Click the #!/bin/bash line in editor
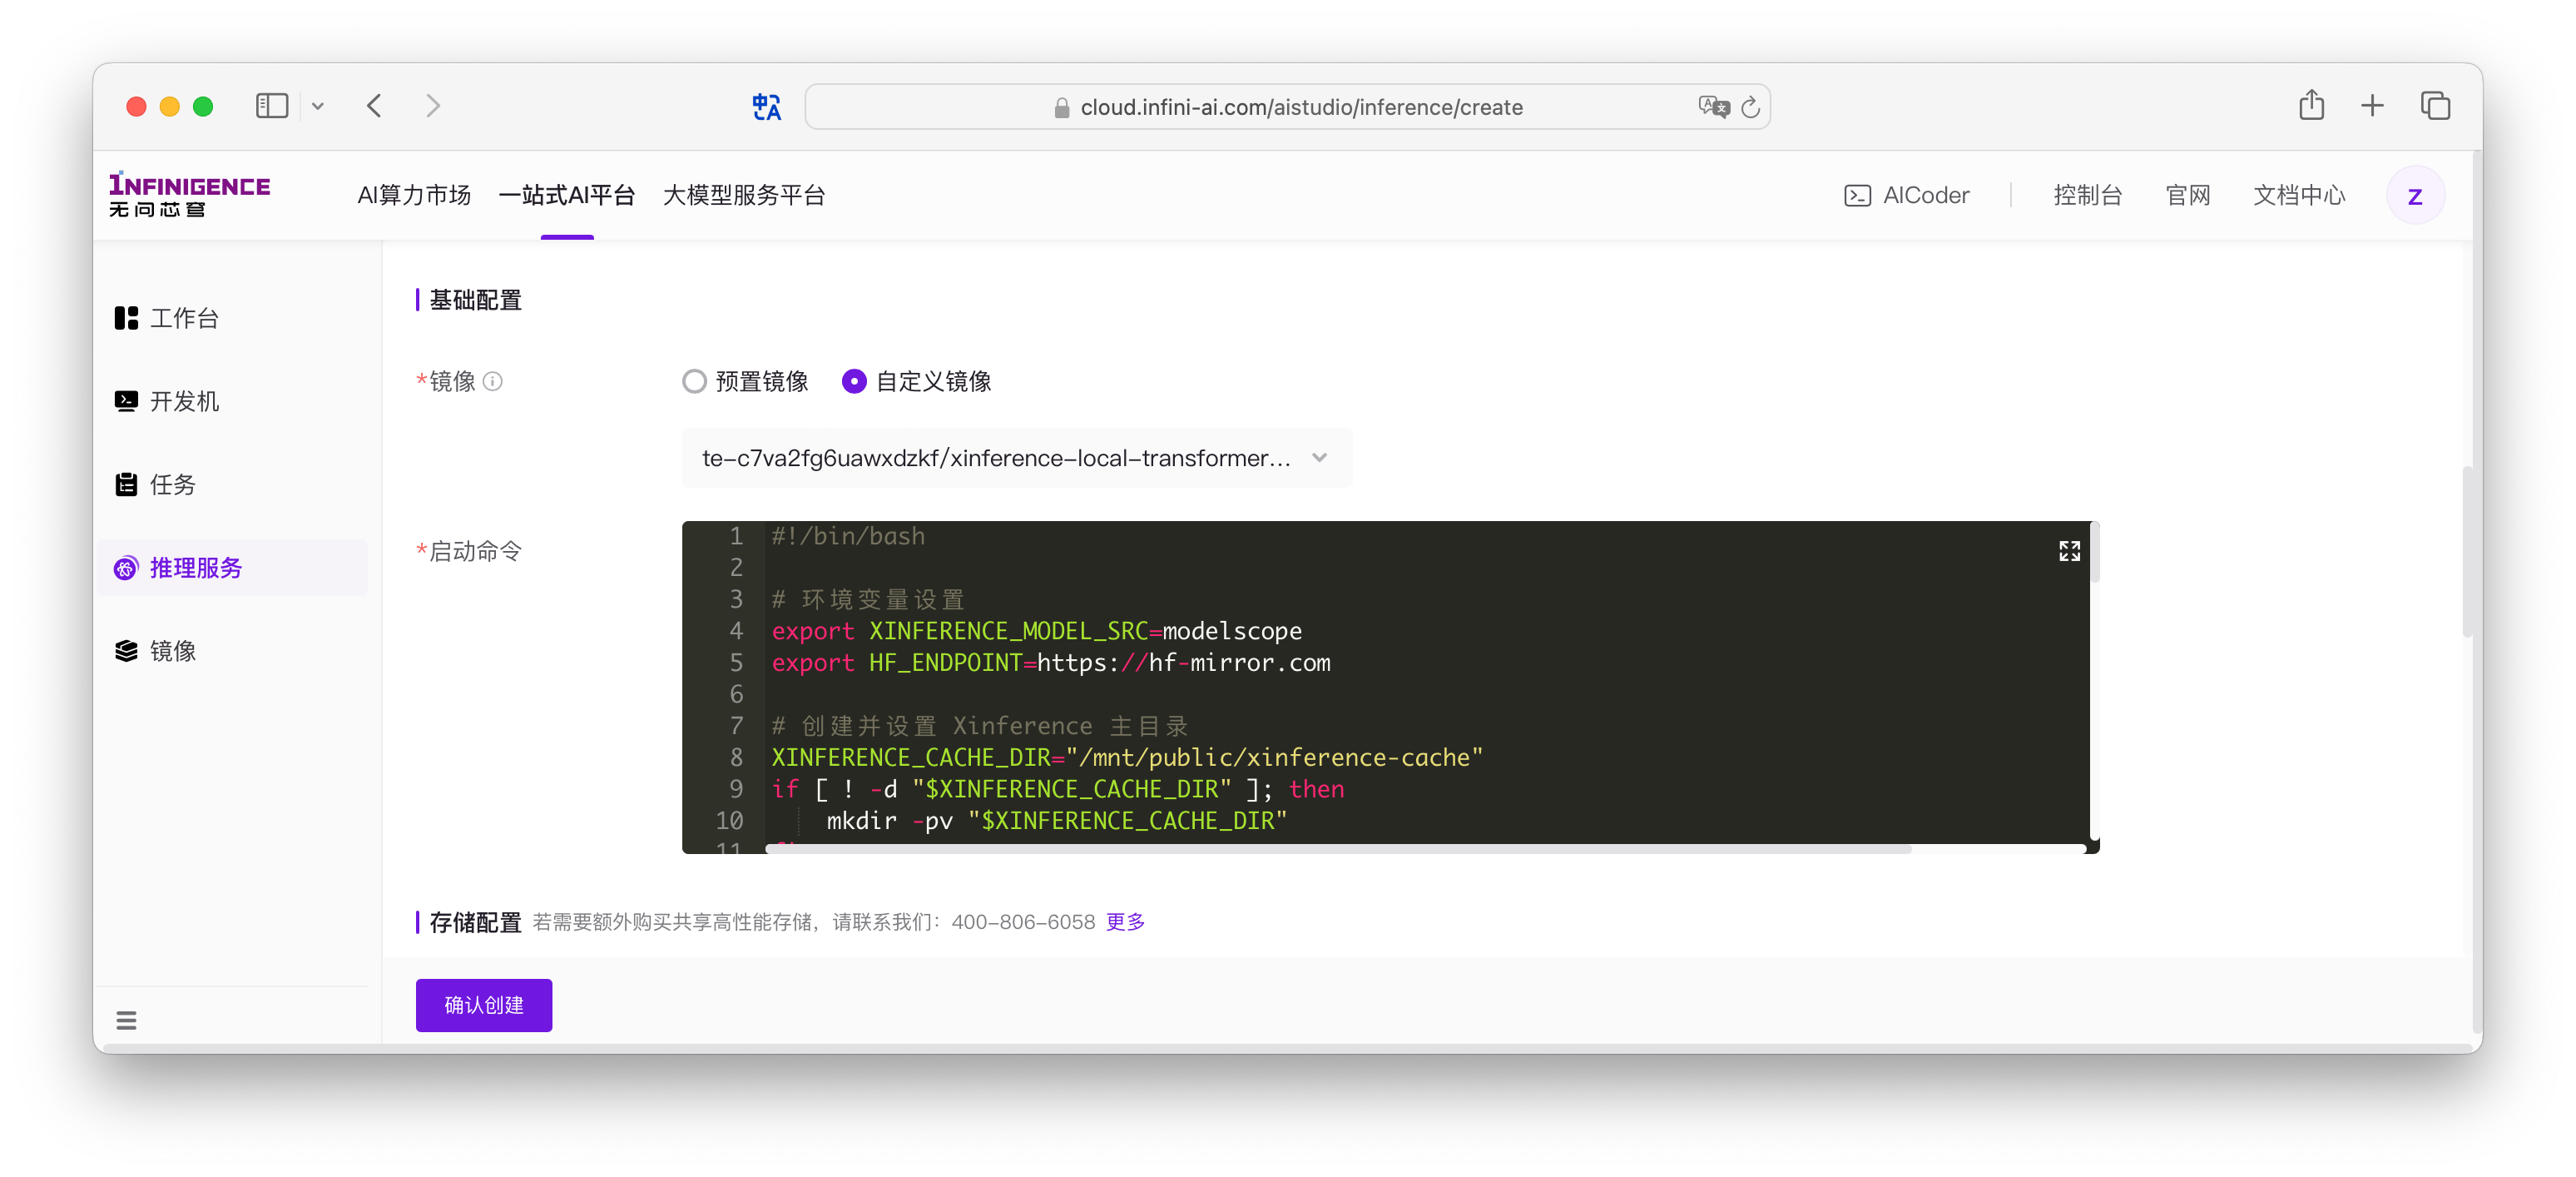 848,536
